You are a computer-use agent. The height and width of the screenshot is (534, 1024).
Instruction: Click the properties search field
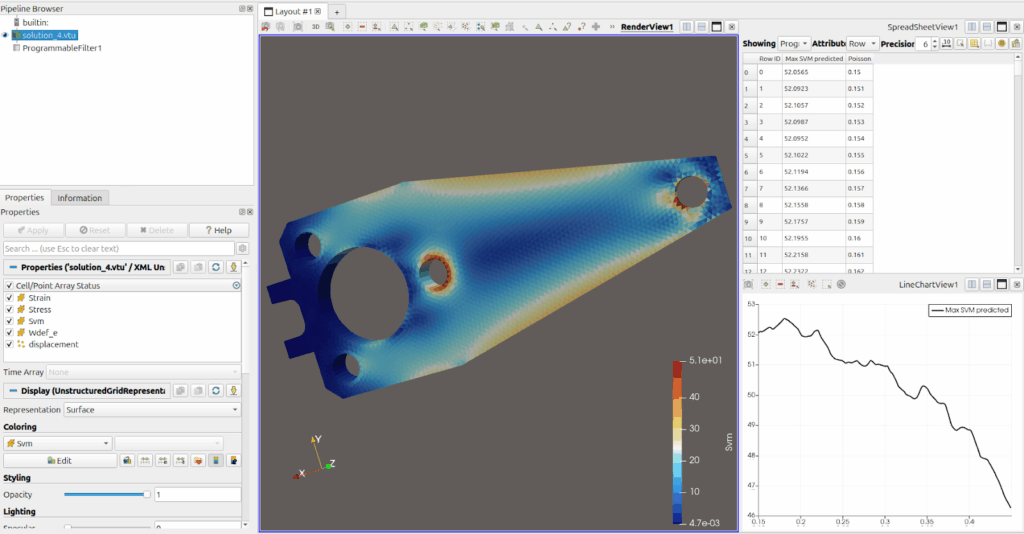(x=118, y=248)
